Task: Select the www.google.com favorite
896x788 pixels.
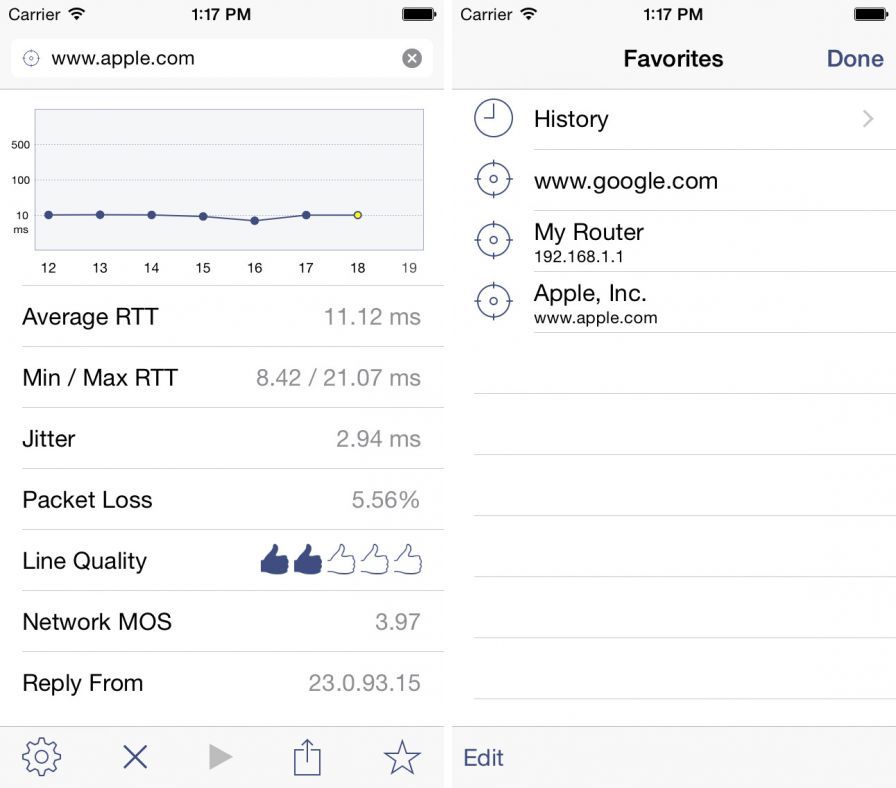Action: tap(626, 181)
